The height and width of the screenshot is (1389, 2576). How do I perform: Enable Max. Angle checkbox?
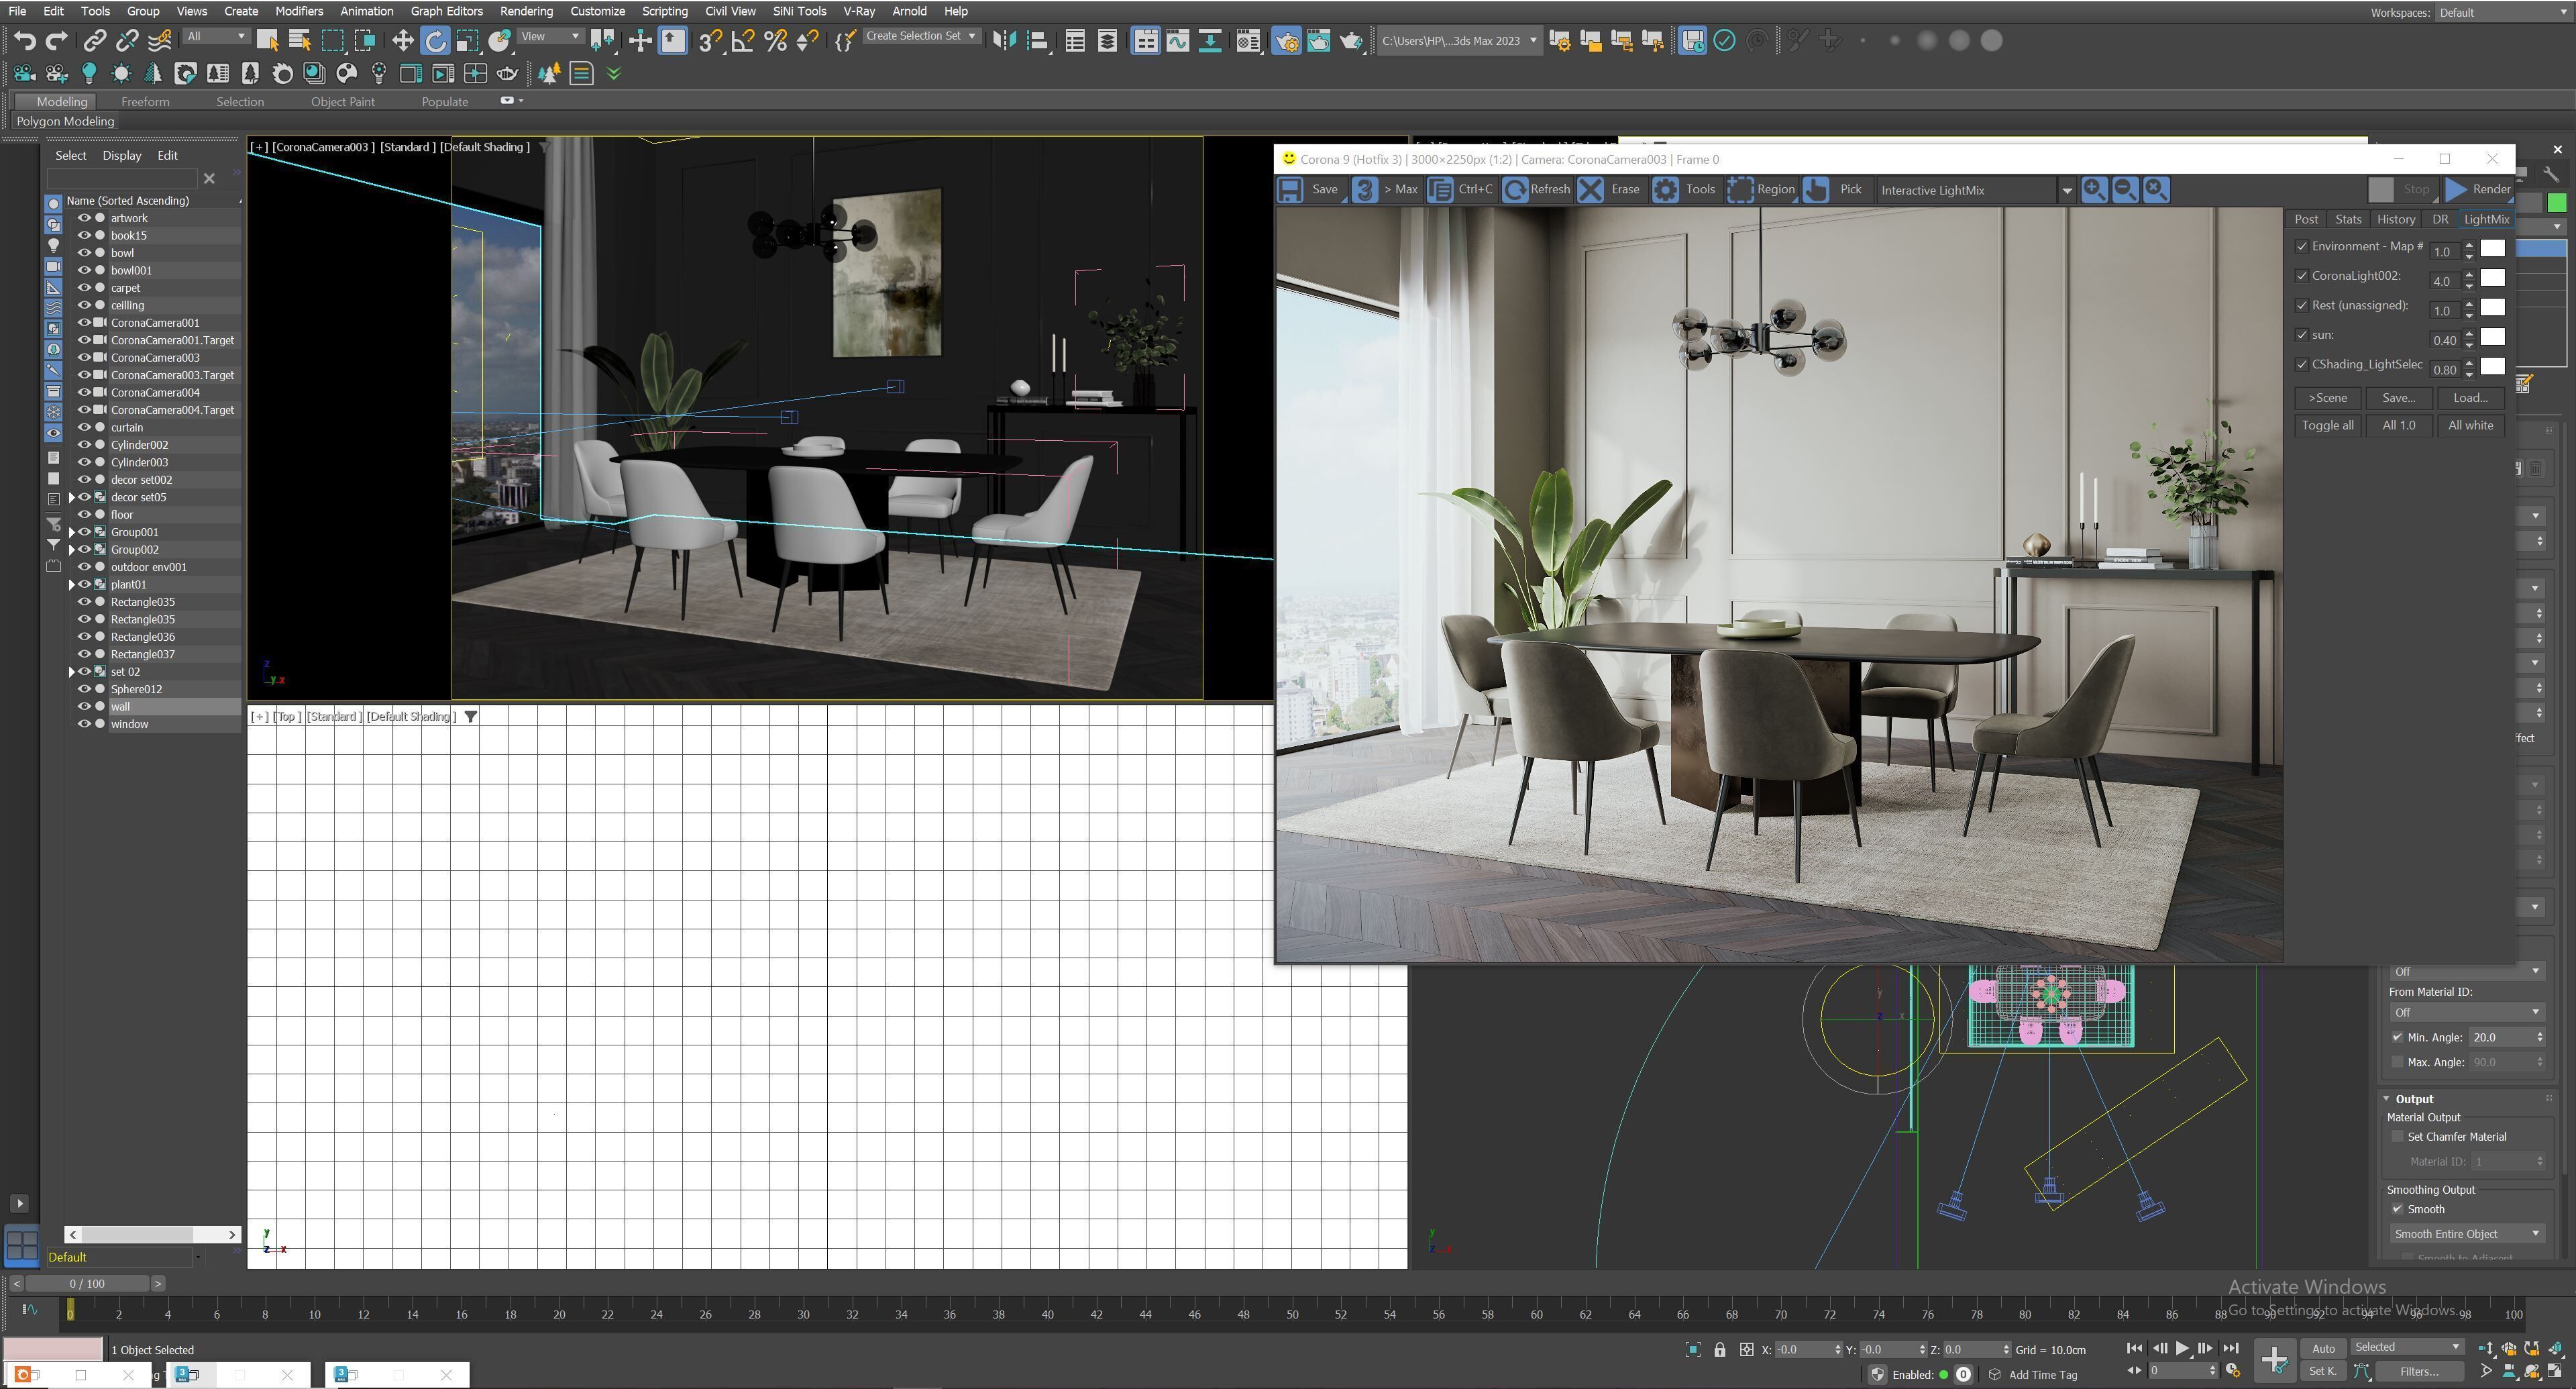tap(2397, 1062)
